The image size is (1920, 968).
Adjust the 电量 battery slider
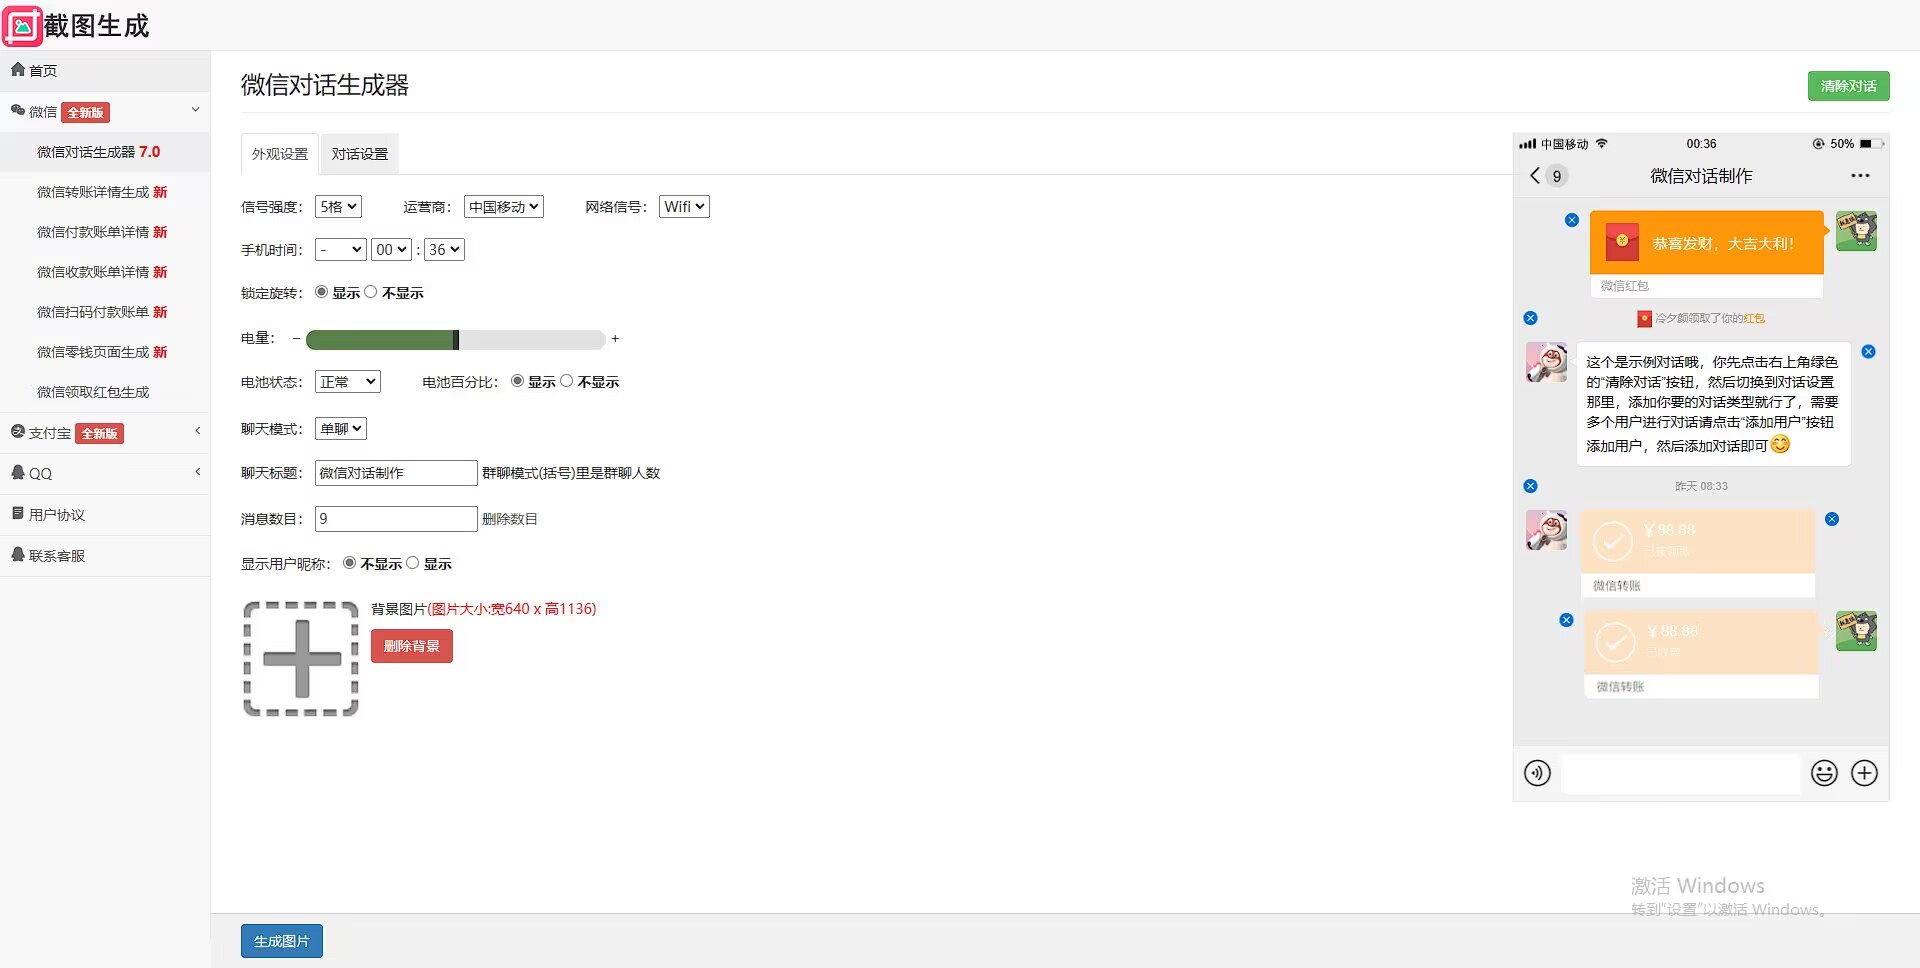pos(455,339)
